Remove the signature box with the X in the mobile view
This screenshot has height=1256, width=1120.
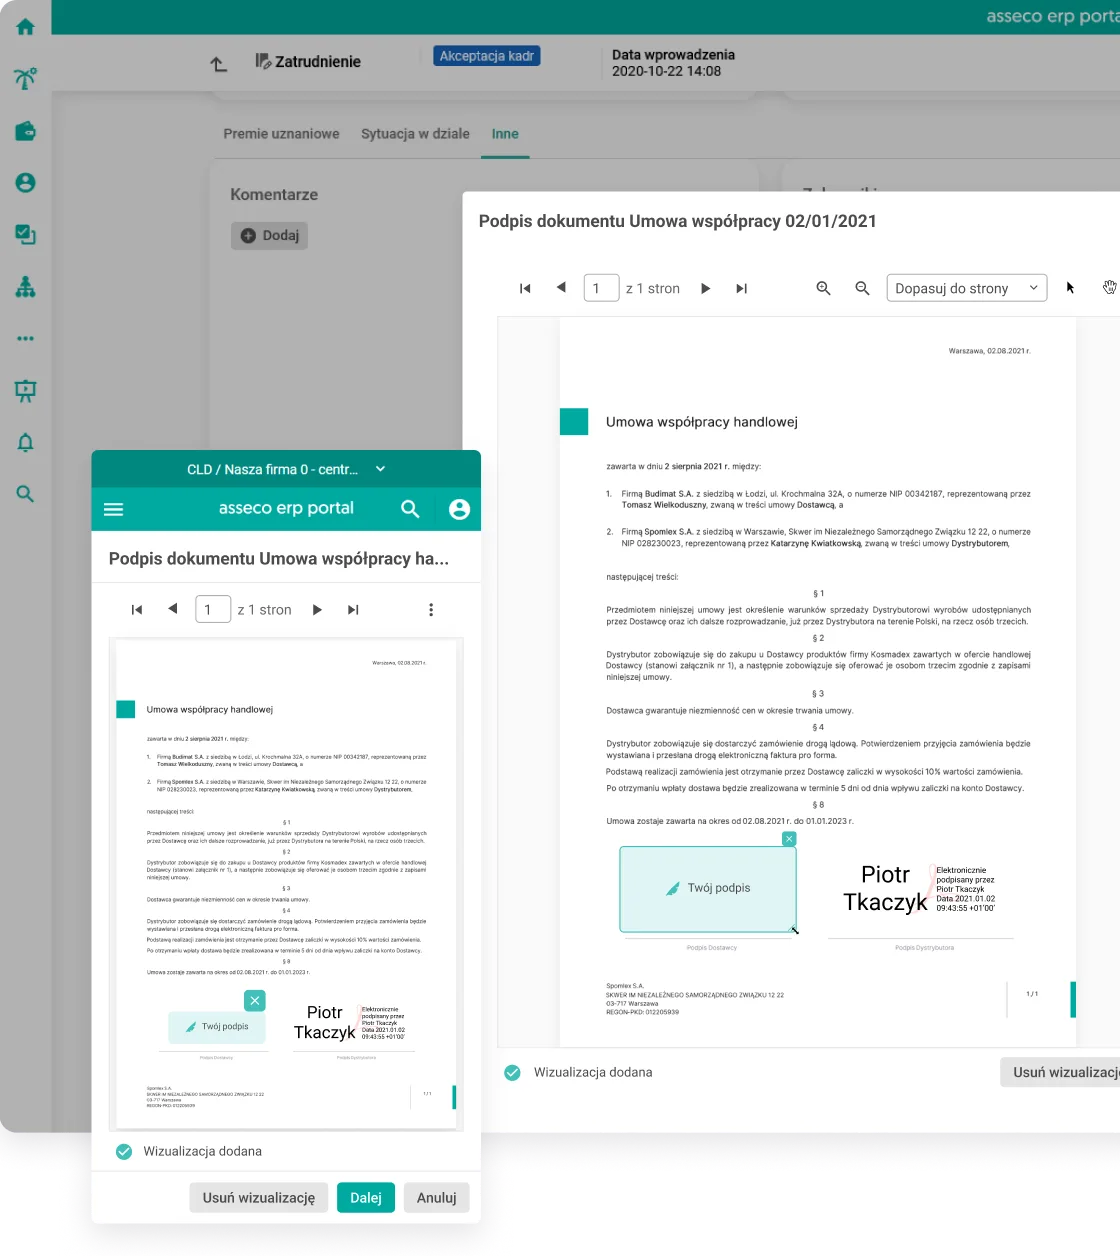[x=255, y=1000]
